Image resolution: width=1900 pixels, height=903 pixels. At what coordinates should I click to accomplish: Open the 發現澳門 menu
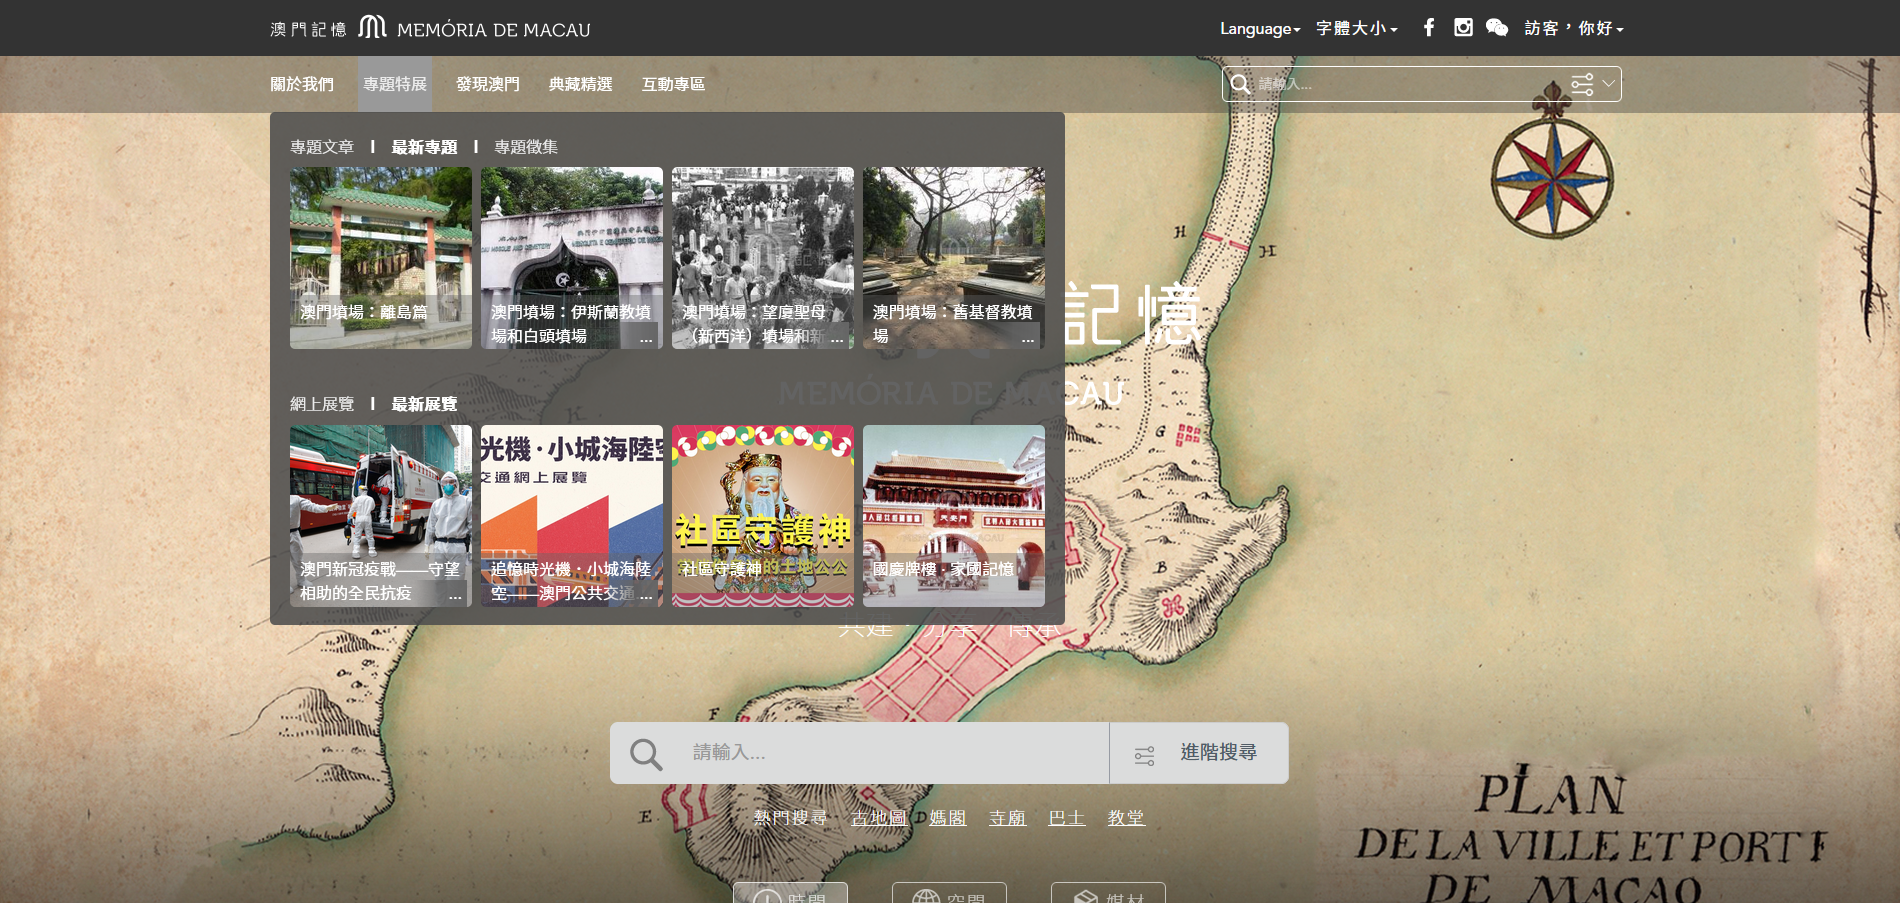[x=488, y=84]
